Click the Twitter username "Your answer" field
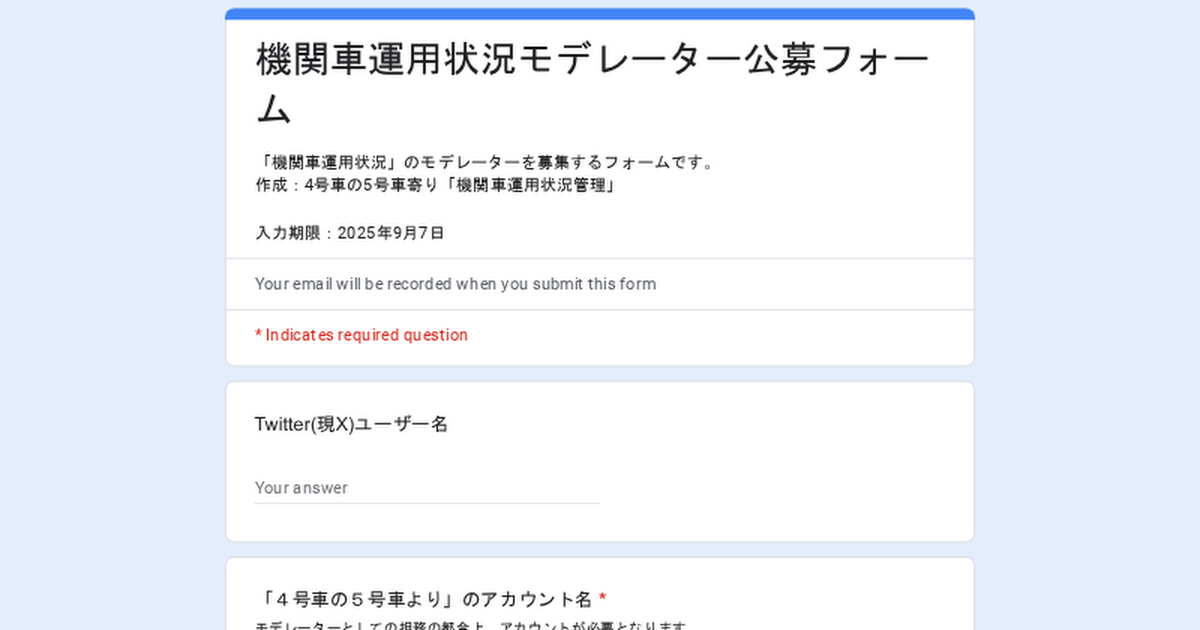Screen dimensions: 1200x630 [427, 488]
